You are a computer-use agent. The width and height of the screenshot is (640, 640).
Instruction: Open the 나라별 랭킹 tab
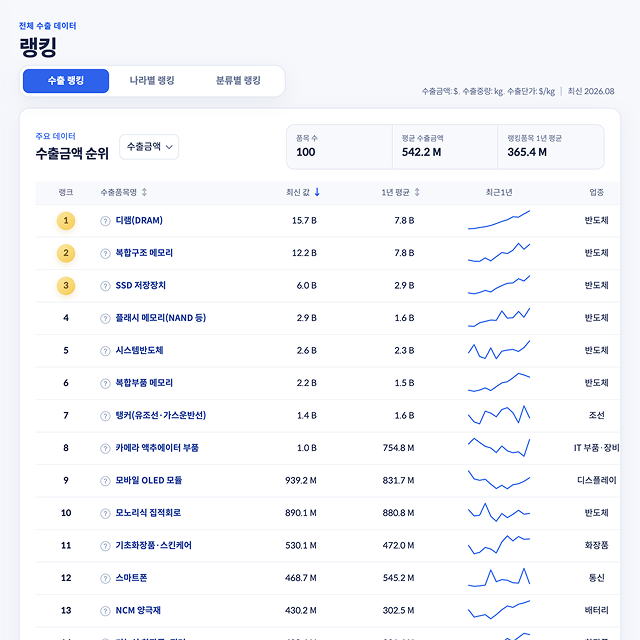click(152, 81)
